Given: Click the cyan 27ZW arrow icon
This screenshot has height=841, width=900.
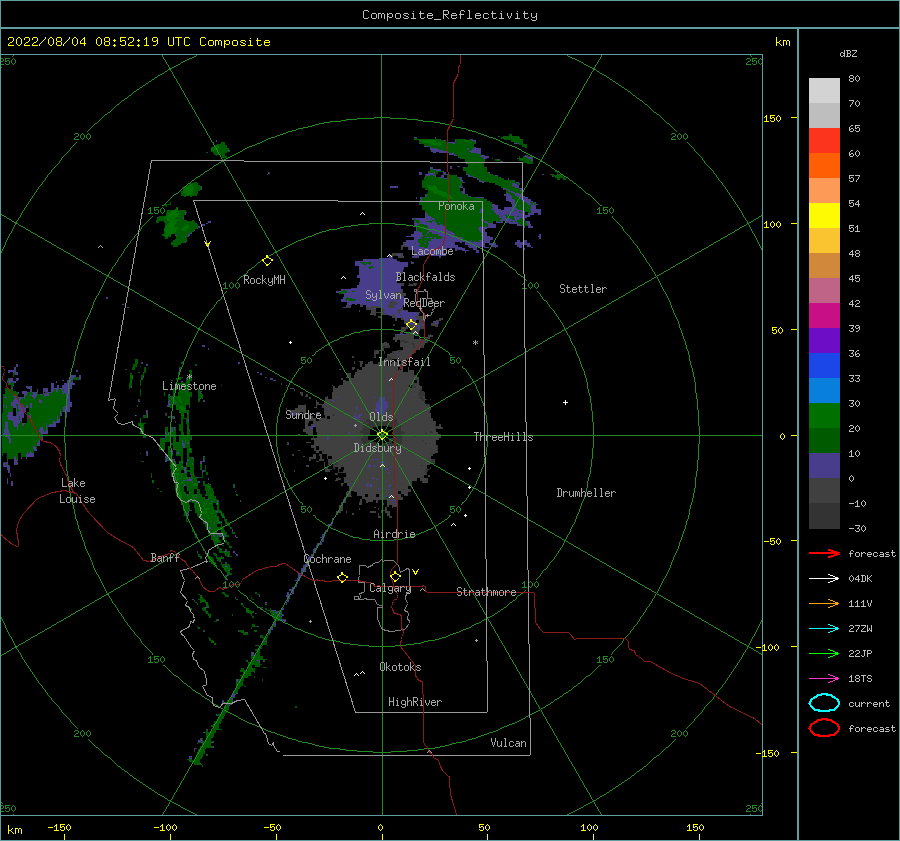Looking at the screenshot, I should (x=824, y=629).
